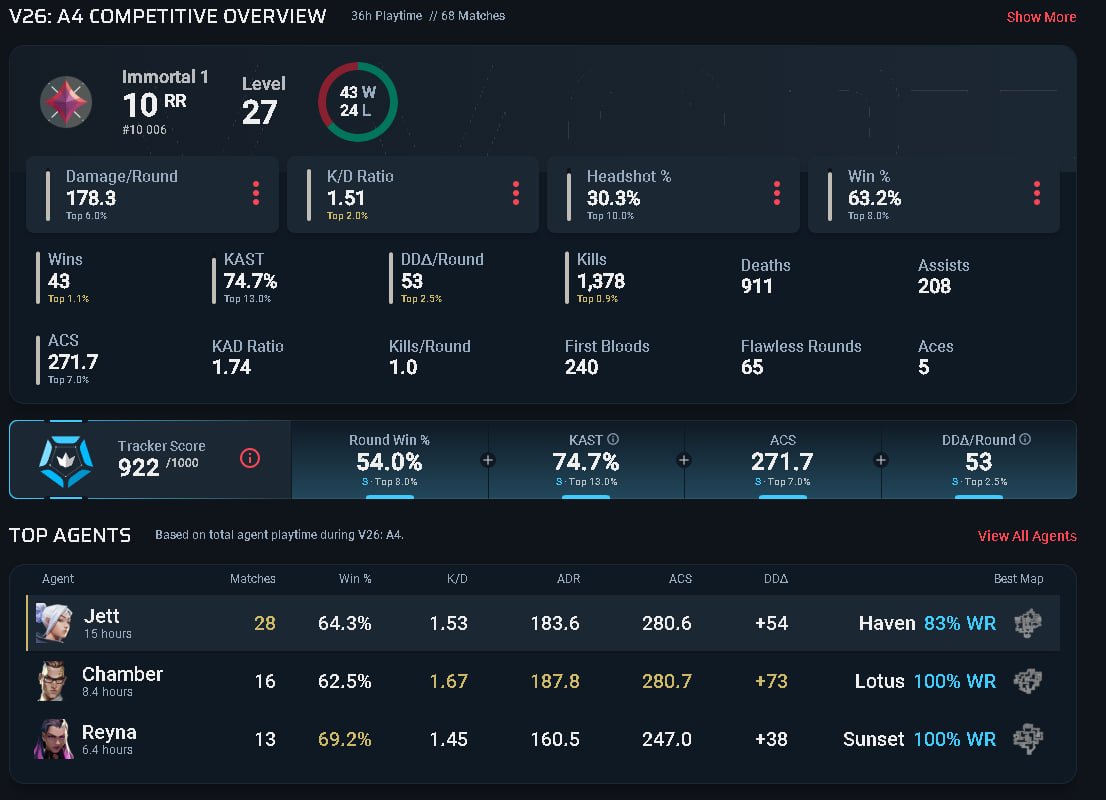The width and height of the screenshot is (1106, 800).
Task: Click the KAST info icon in score bar
Action: pos(613,439)
